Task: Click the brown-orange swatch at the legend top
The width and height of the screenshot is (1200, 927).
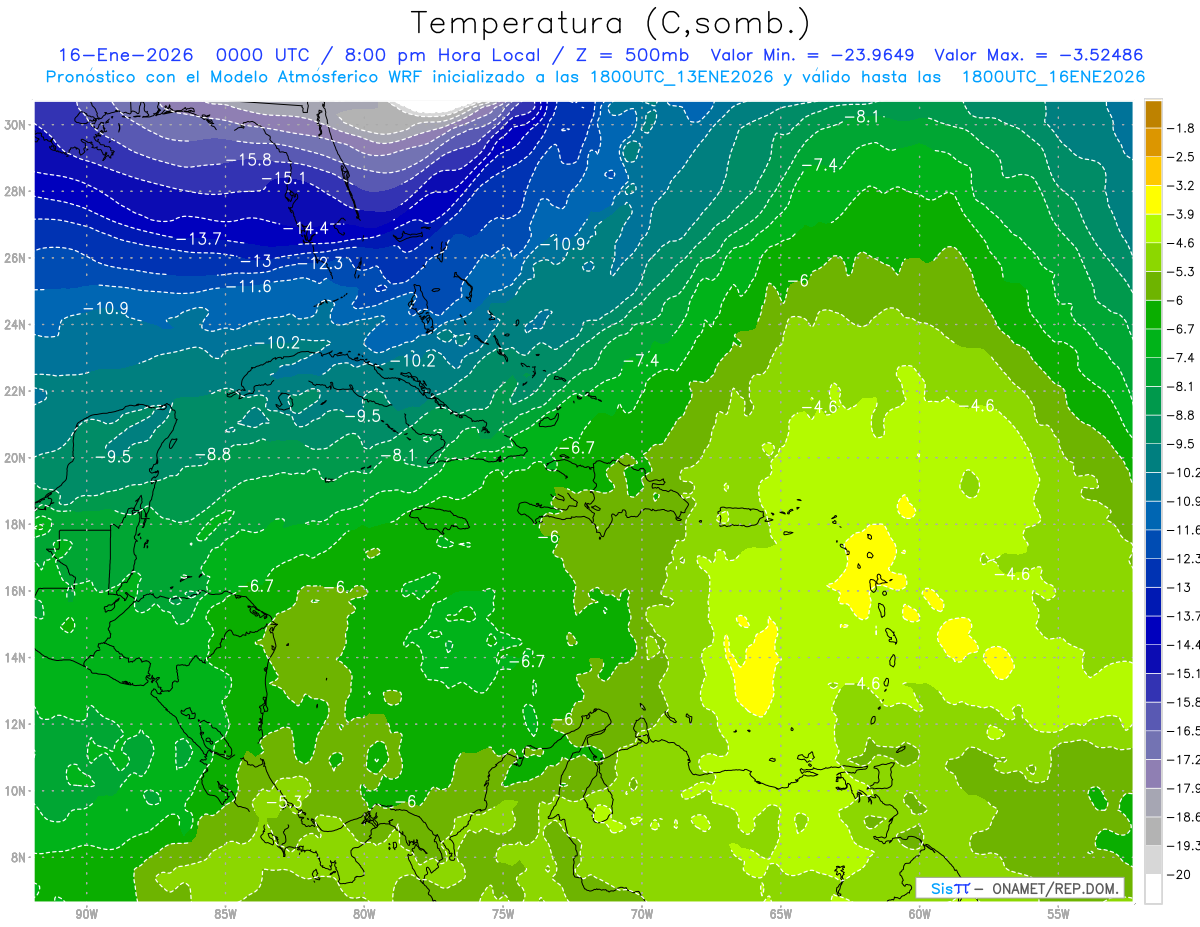Action: [1153, 114]
